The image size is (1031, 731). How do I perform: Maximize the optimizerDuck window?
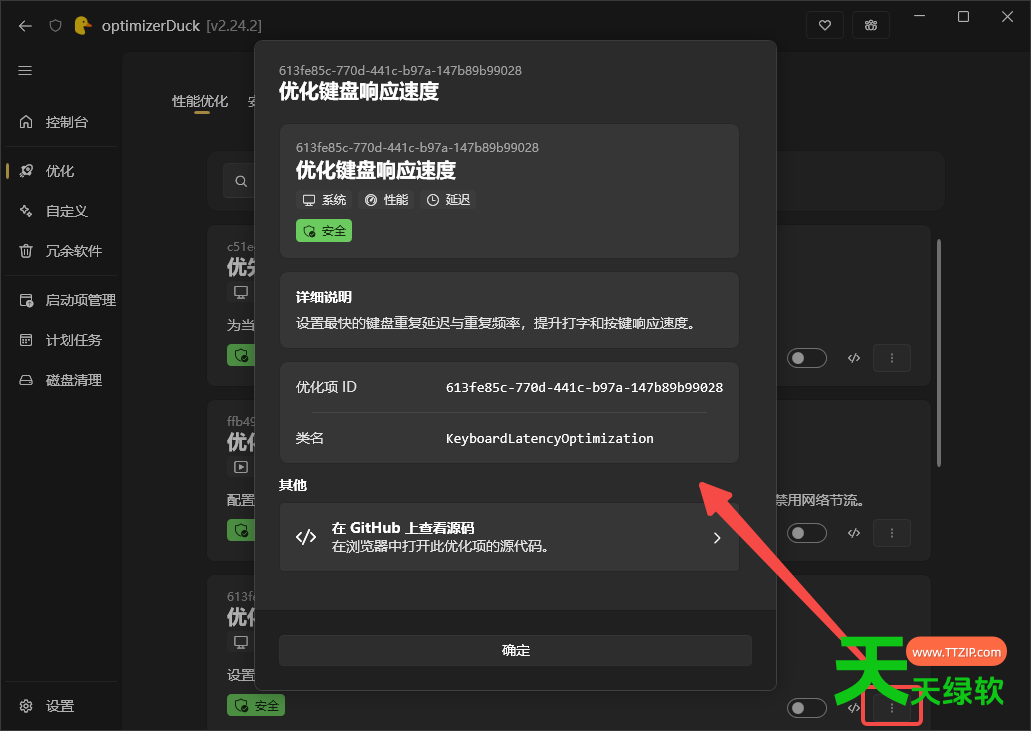click(x=963, y=16)
